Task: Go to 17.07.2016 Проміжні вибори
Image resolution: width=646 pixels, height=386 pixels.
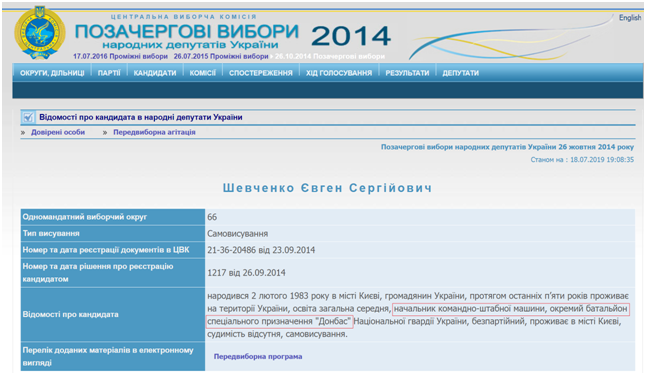Action: [x=120, y=56]
